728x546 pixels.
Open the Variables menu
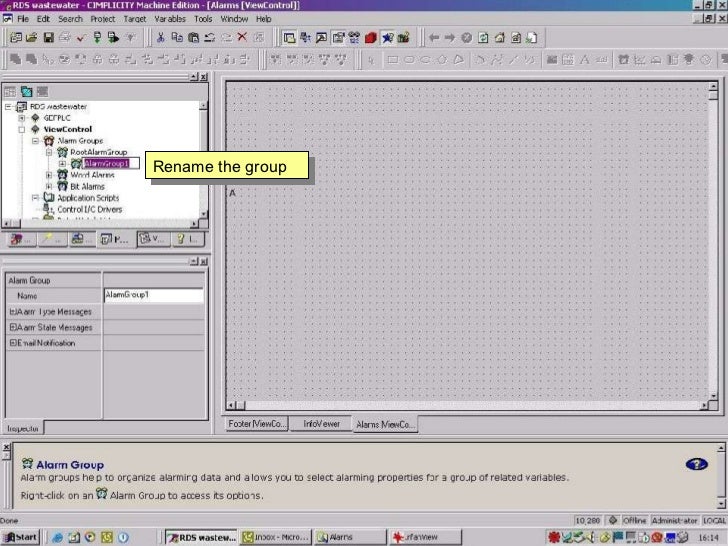tap(170, 19)
